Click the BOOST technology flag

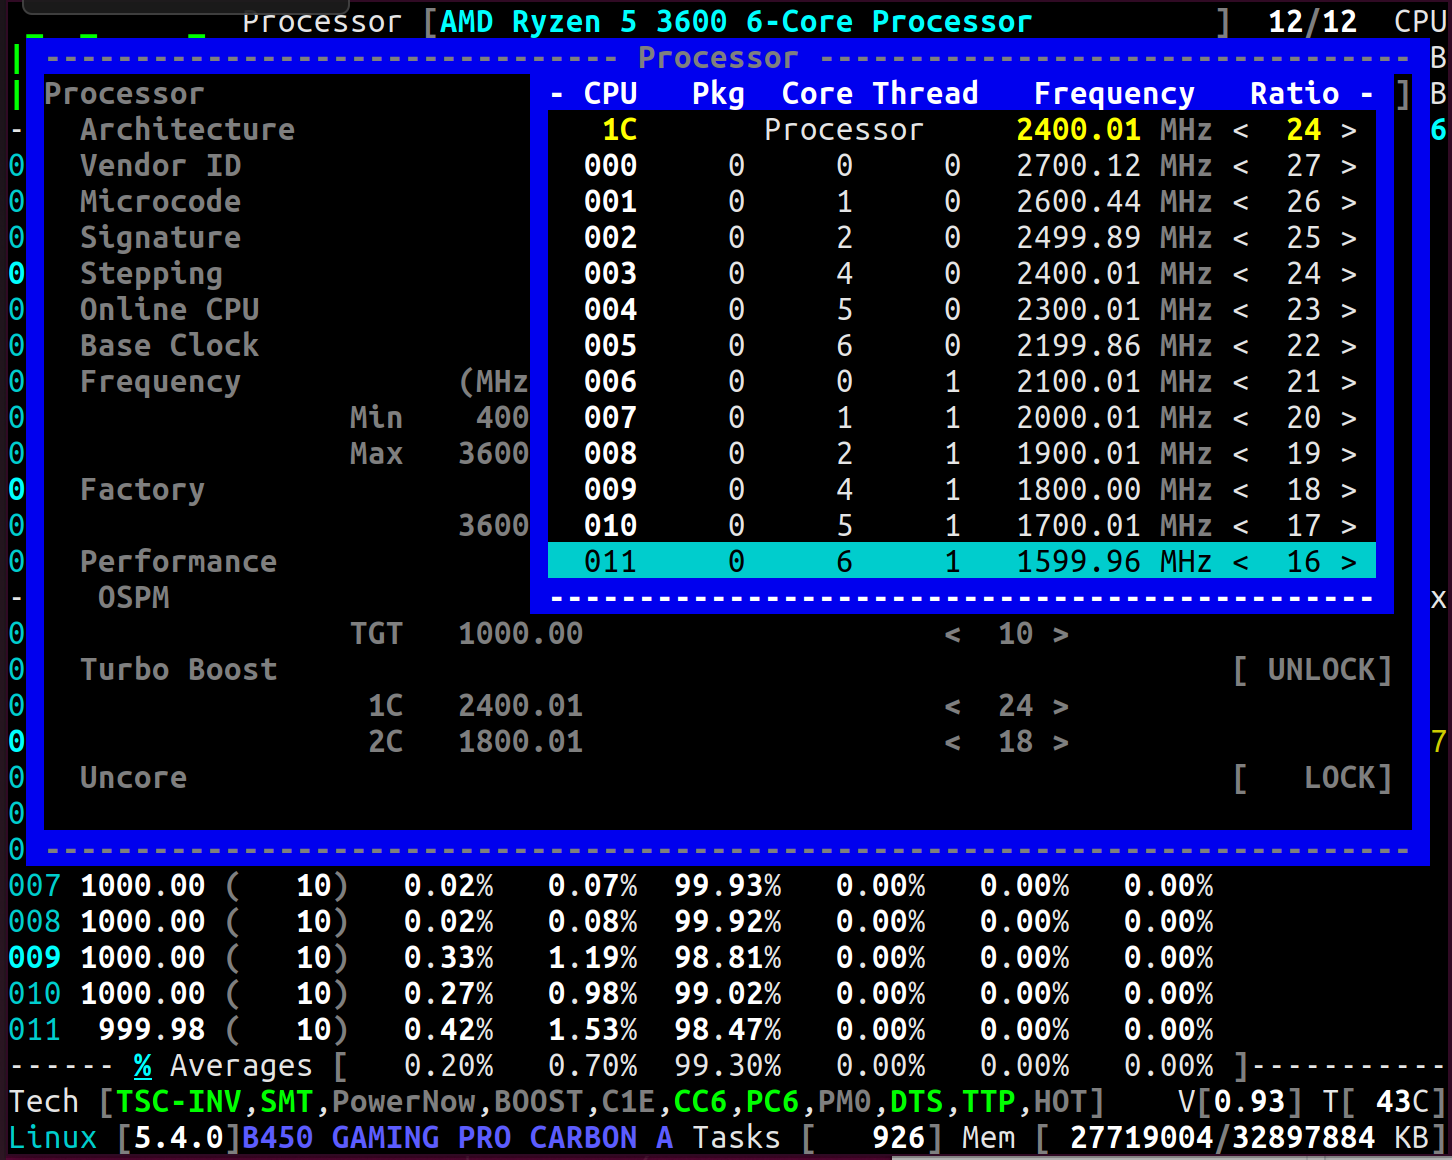[x=538, y=1102]
